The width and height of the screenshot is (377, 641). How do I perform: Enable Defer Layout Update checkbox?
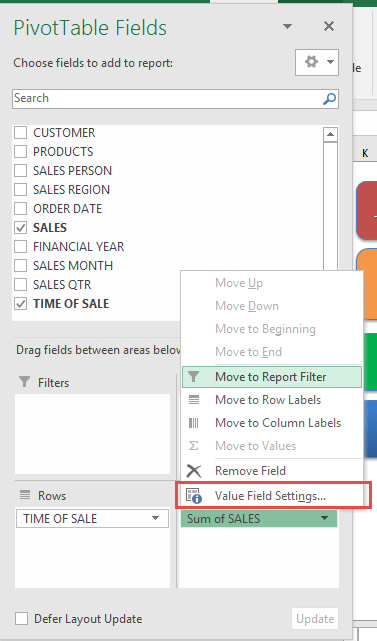(x=21, y=619)
